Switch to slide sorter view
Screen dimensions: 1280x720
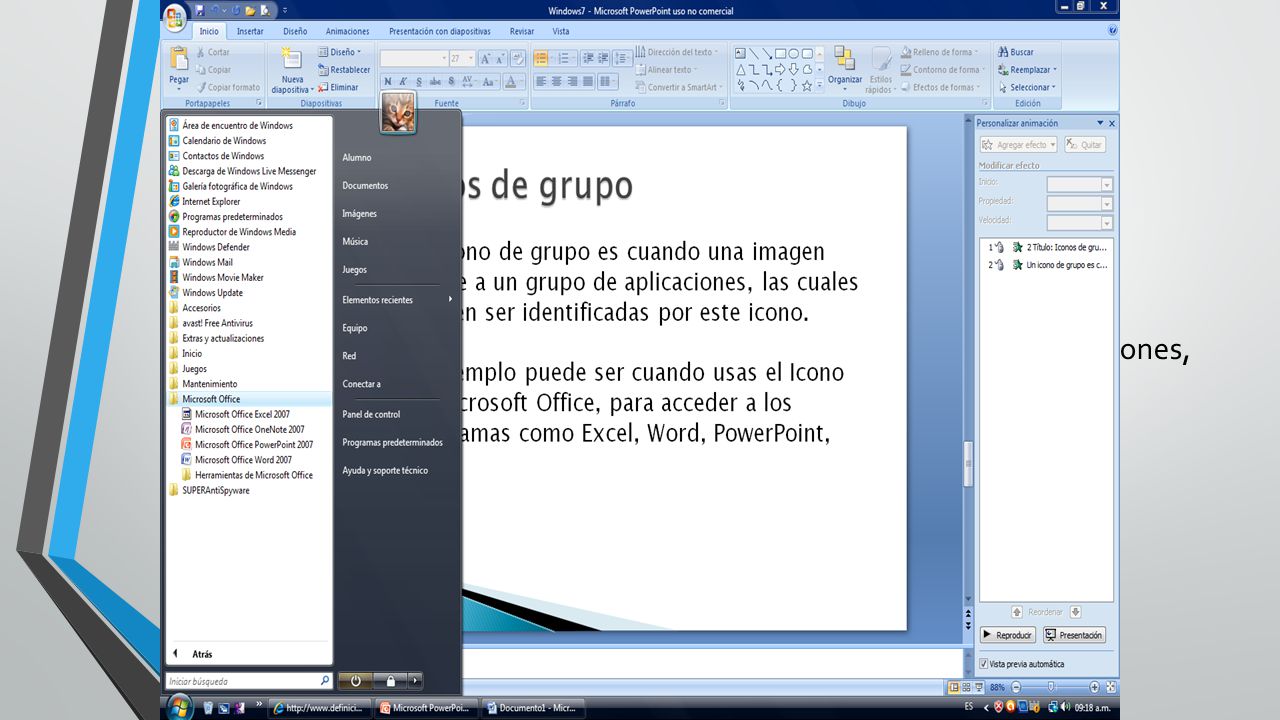point(967,687)
